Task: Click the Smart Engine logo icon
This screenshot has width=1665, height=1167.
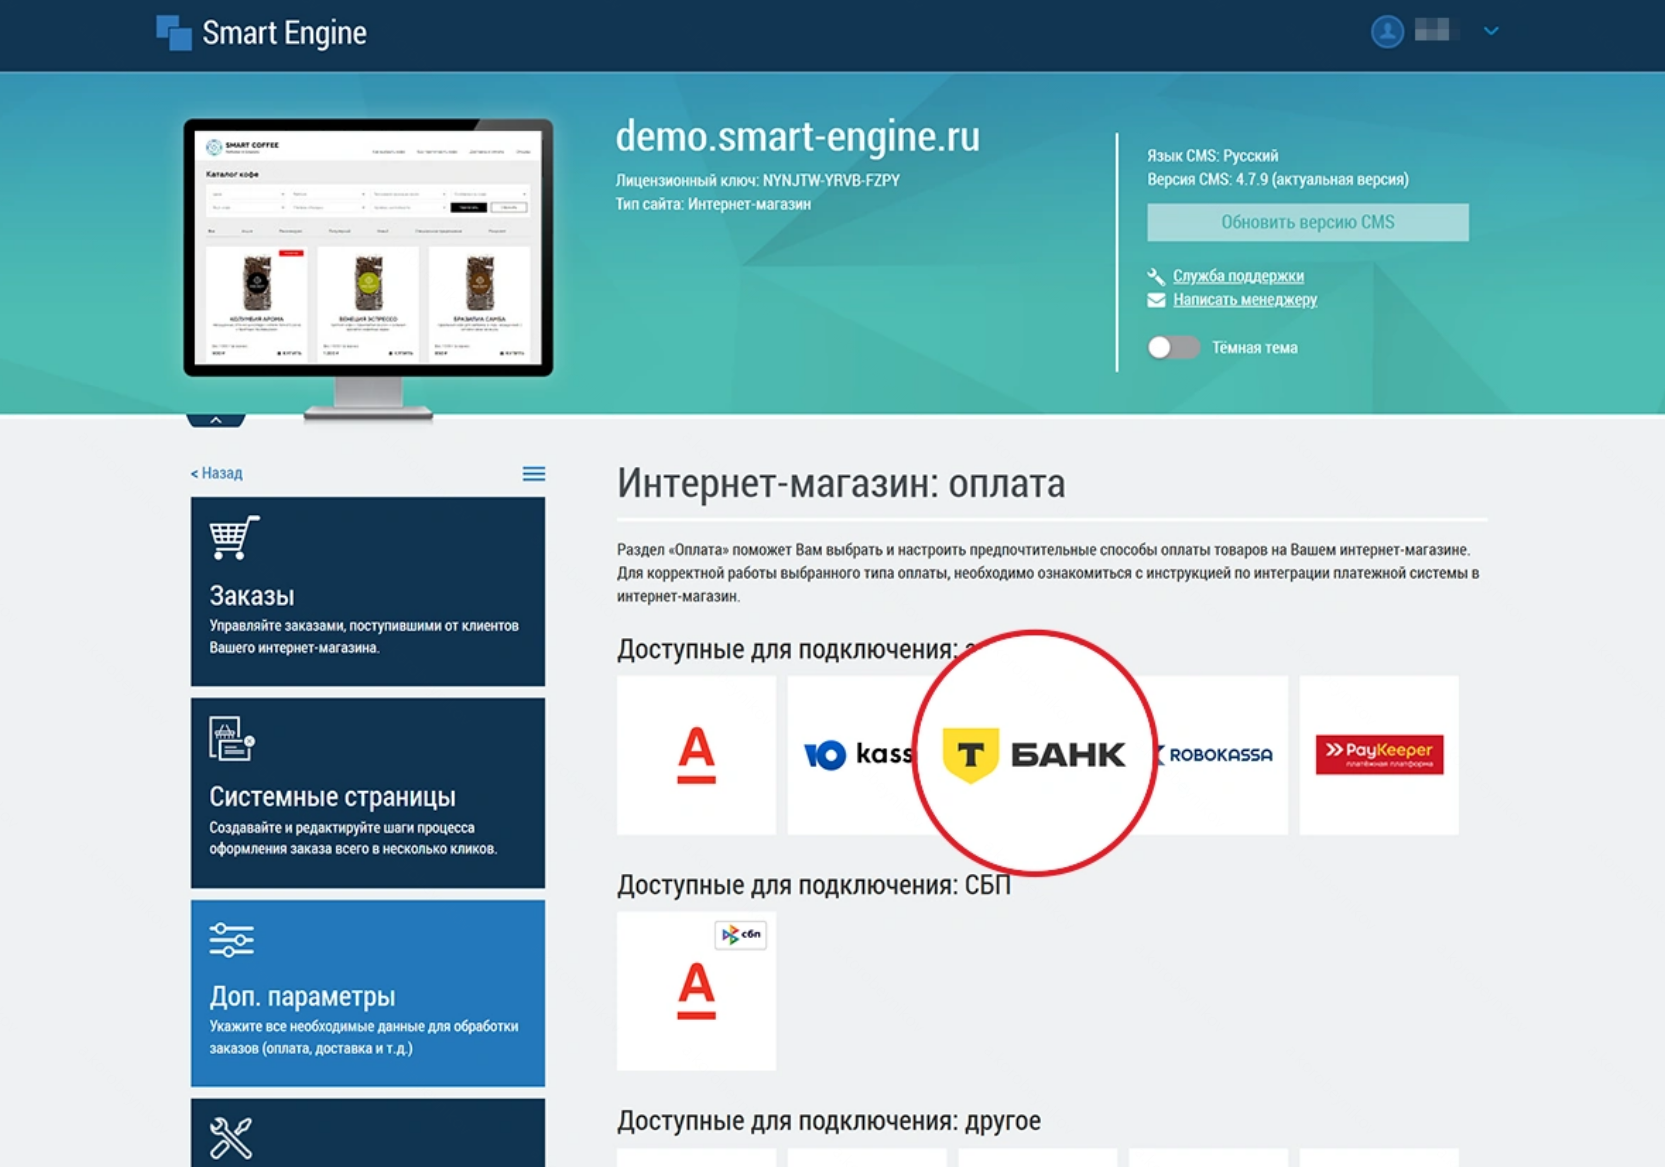Action: [174, 32]
